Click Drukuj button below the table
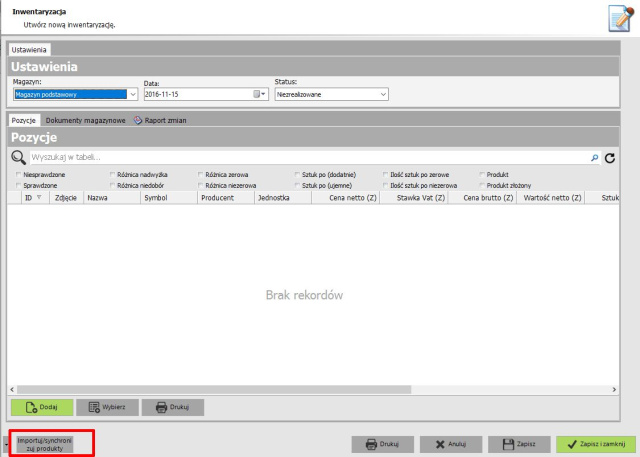Image resolution: width=640 pixels, height=457 pixels. 173,407
